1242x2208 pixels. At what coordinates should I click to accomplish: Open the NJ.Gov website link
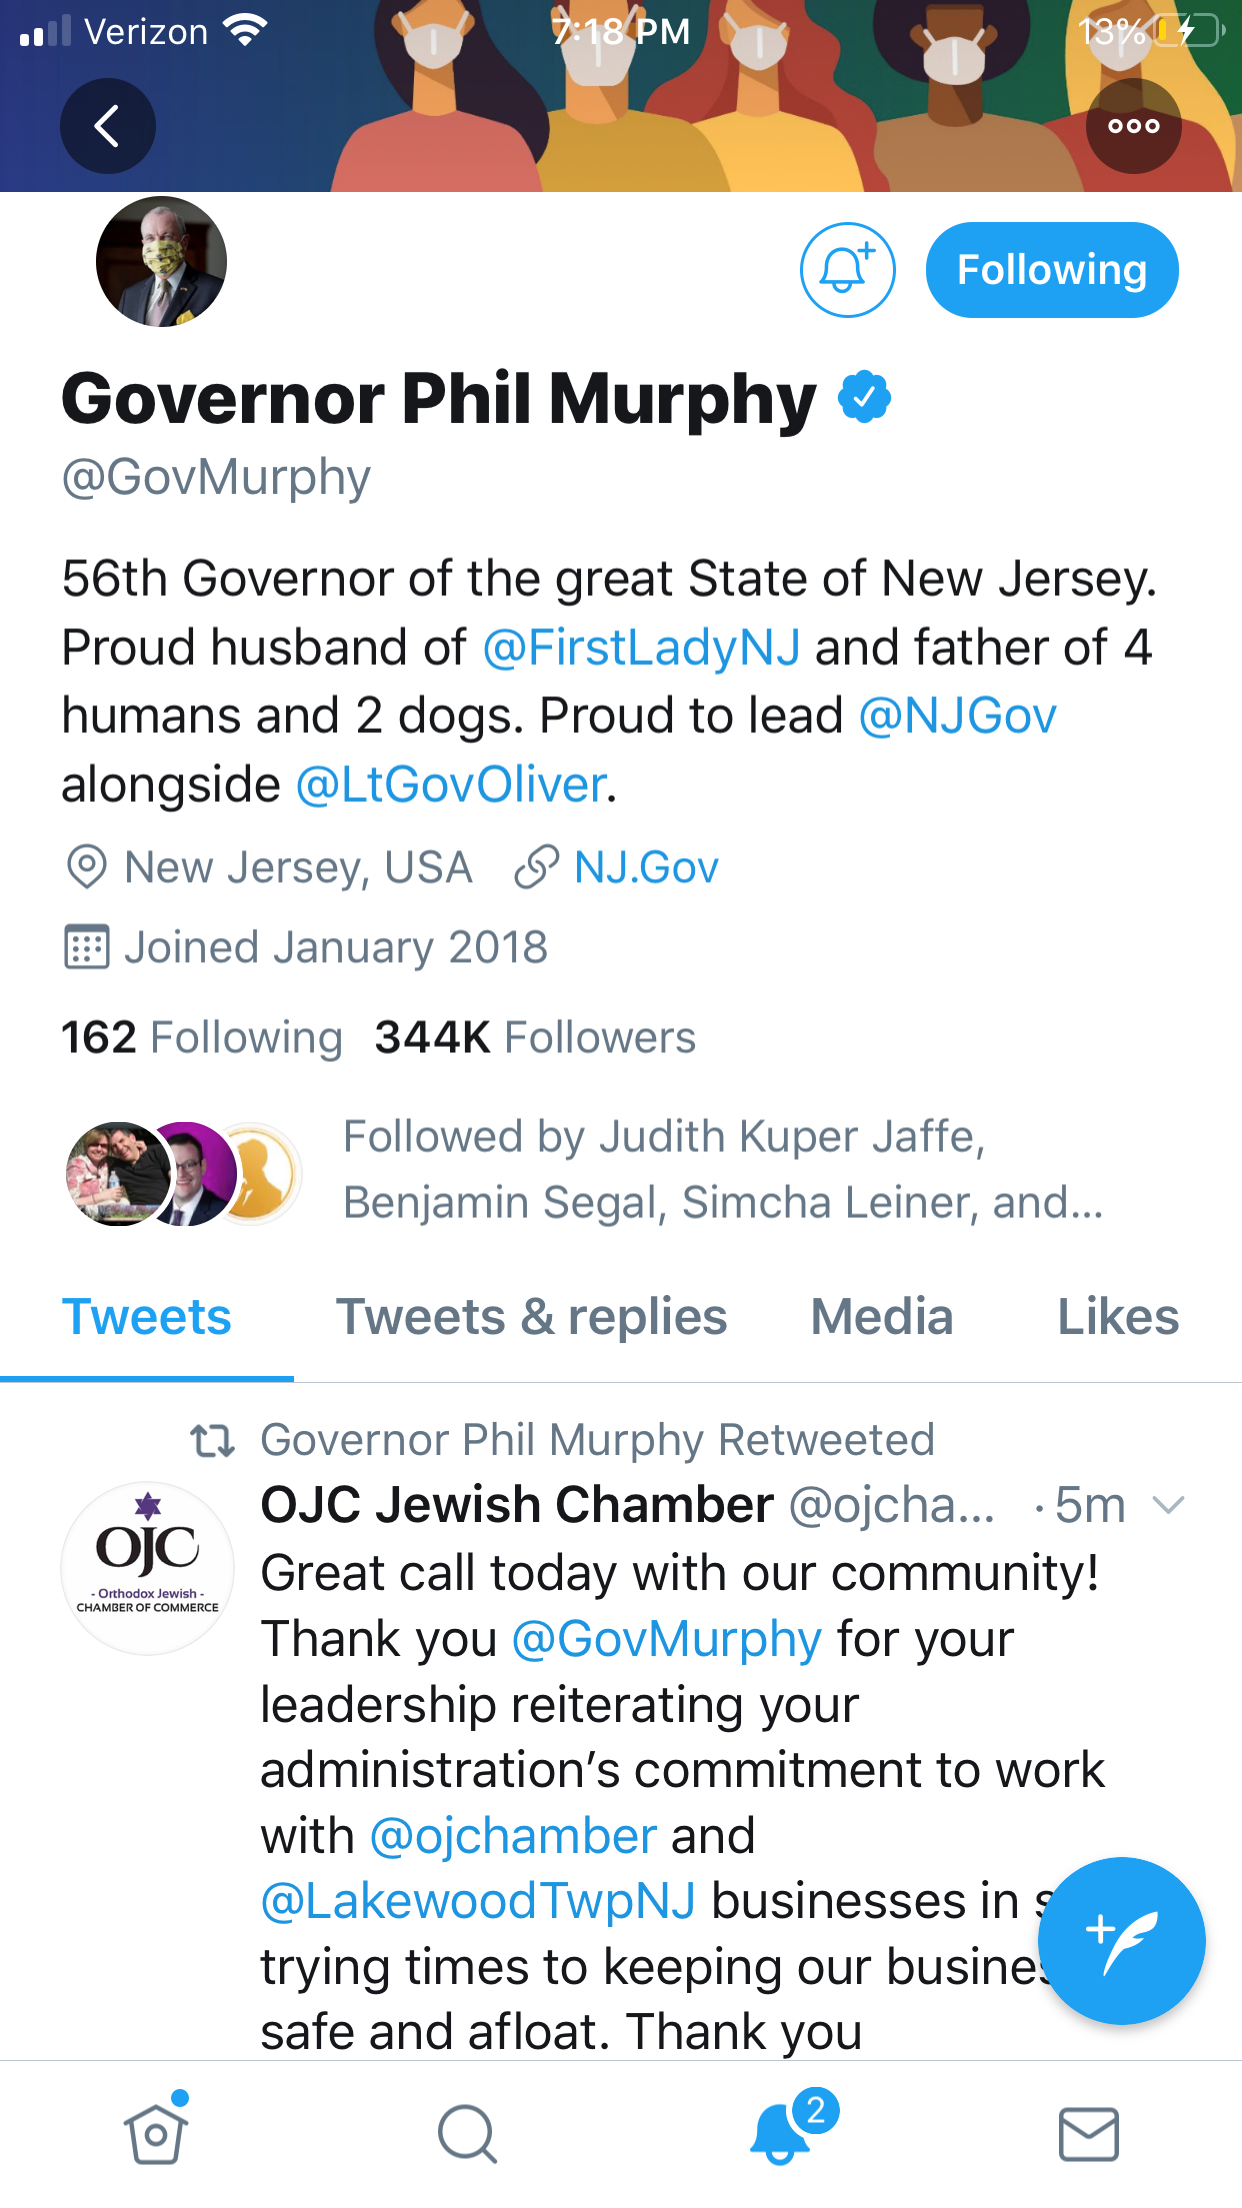click(645, 868)
